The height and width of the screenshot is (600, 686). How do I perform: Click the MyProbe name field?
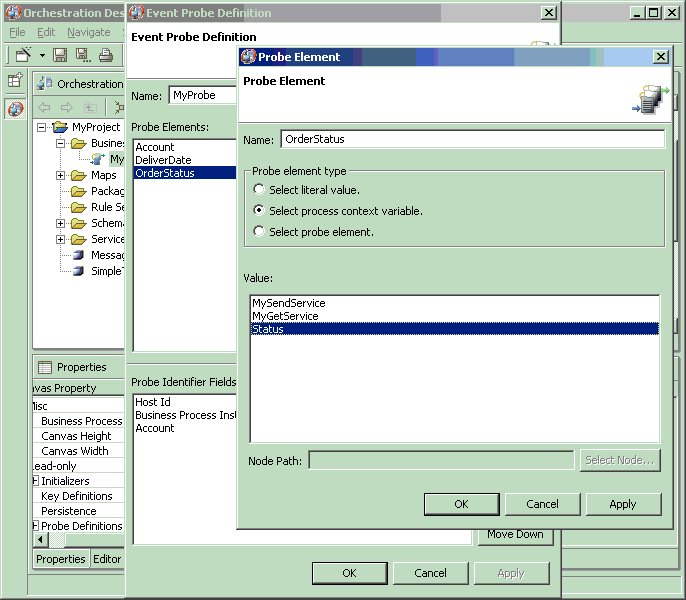click(203, 95)
